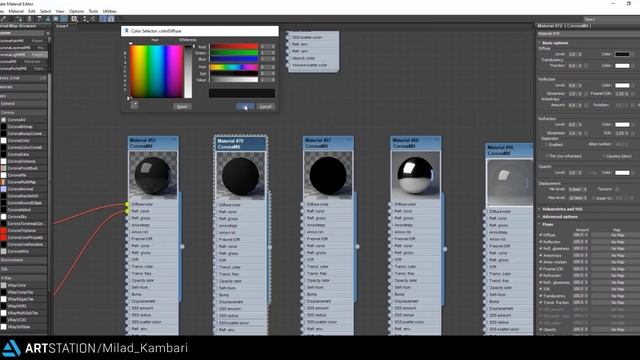Select CoronaTriplanar map in the browser
The height and width of the screenshot is (360, 640).
point(24,231)
